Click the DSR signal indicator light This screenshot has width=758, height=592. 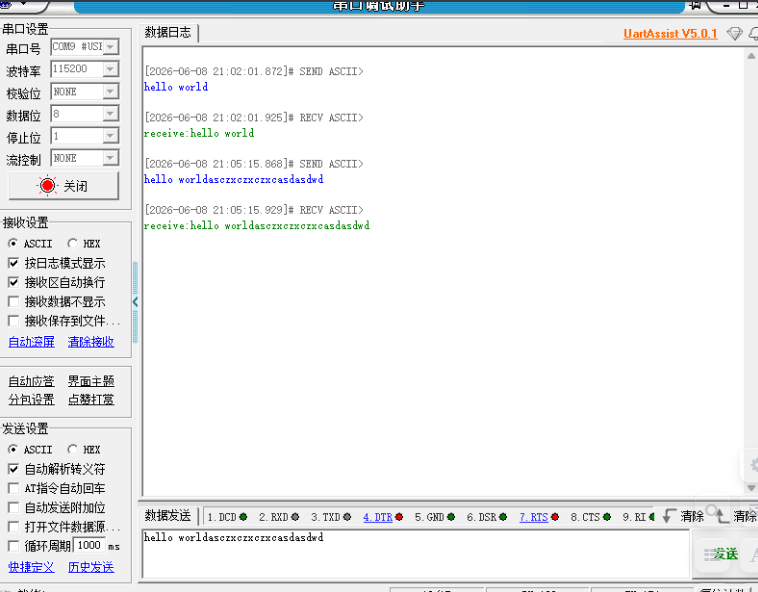click(x=503, y=517)
